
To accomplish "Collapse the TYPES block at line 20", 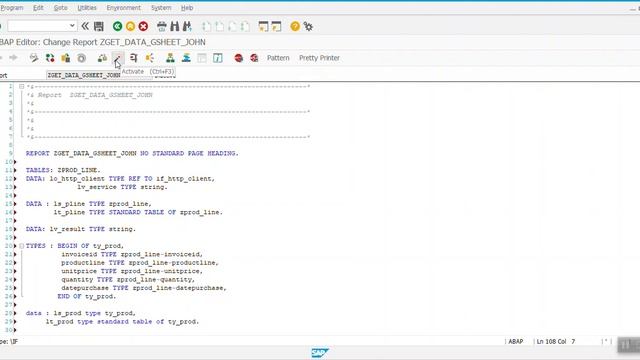I will click(x=22, y=246).
